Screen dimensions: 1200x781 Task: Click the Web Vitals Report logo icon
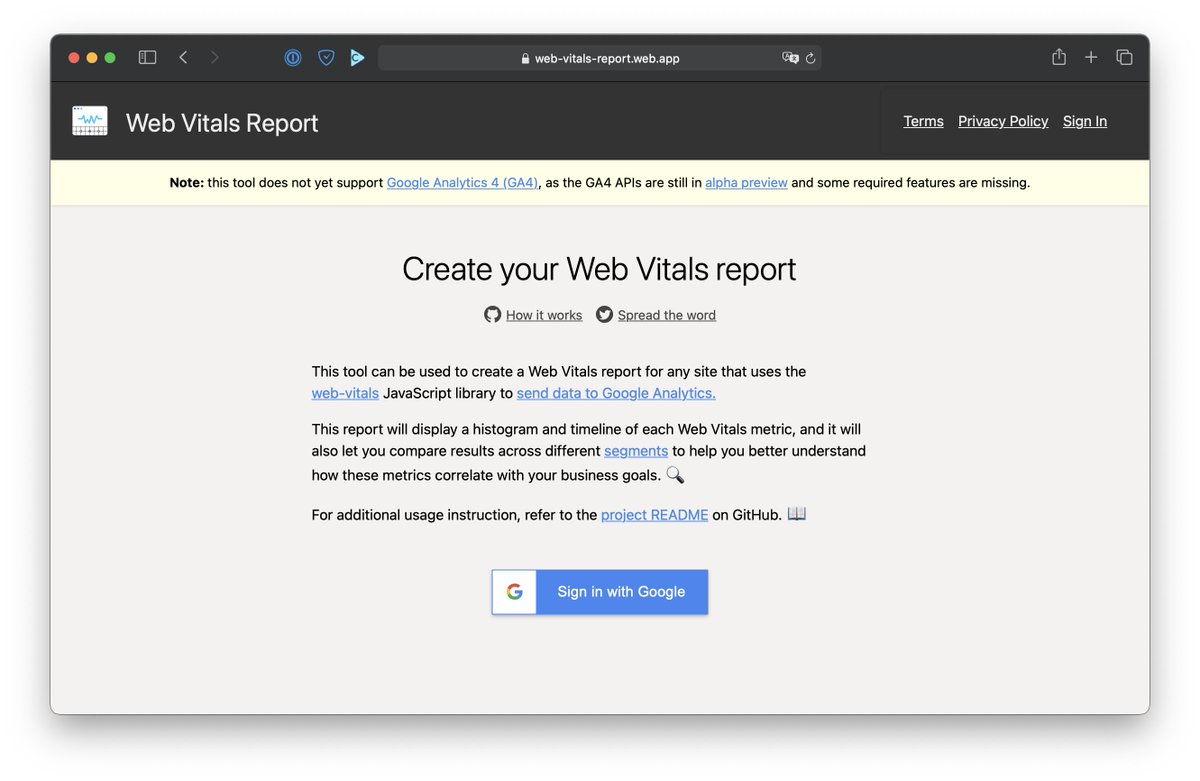(90, 121)
